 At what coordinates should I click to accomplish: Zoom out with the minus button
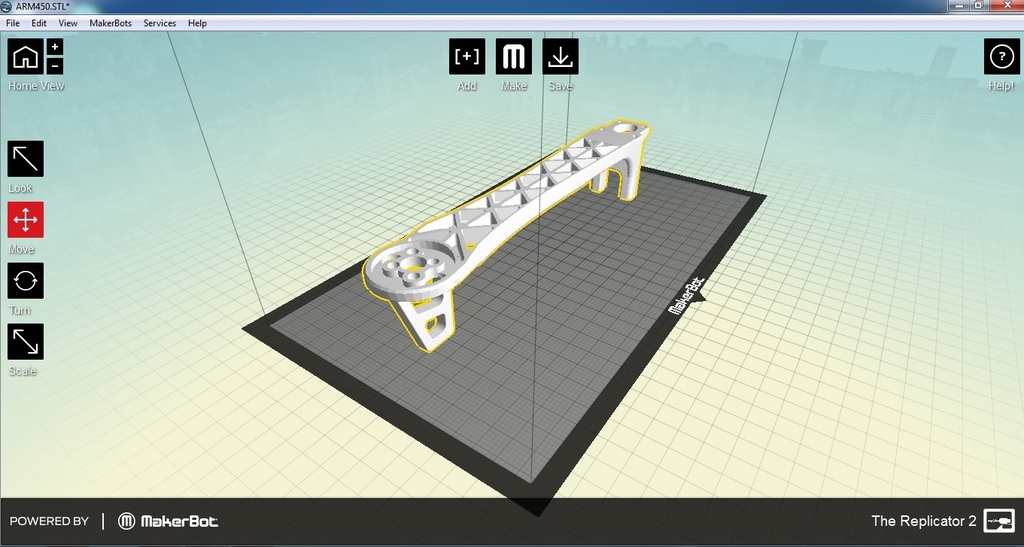[55, 65]
